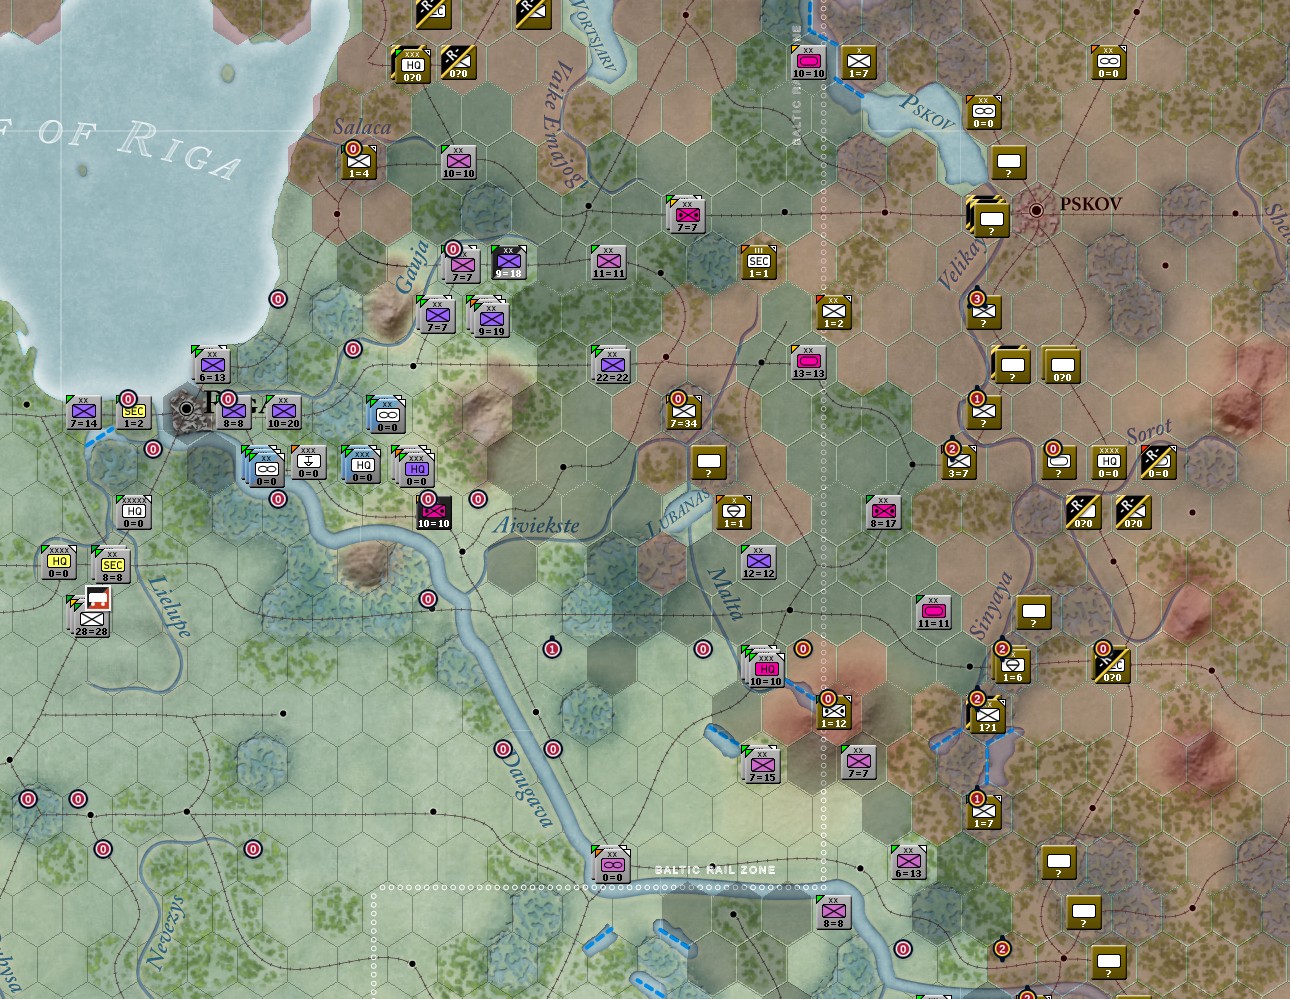Select the purple infantry unit labeled 7=14

84,412
